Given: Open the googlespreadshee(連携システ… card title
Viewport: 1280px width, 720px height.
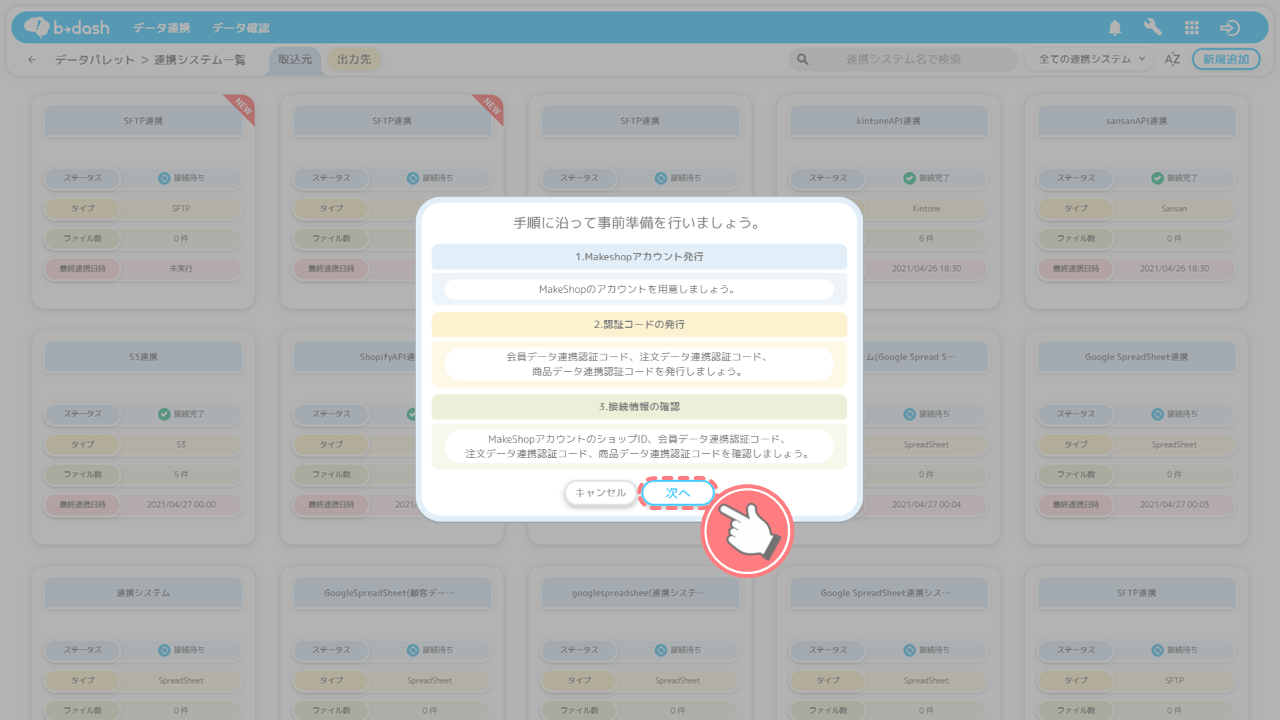Looking at the screenshot, I should [639, 593].
